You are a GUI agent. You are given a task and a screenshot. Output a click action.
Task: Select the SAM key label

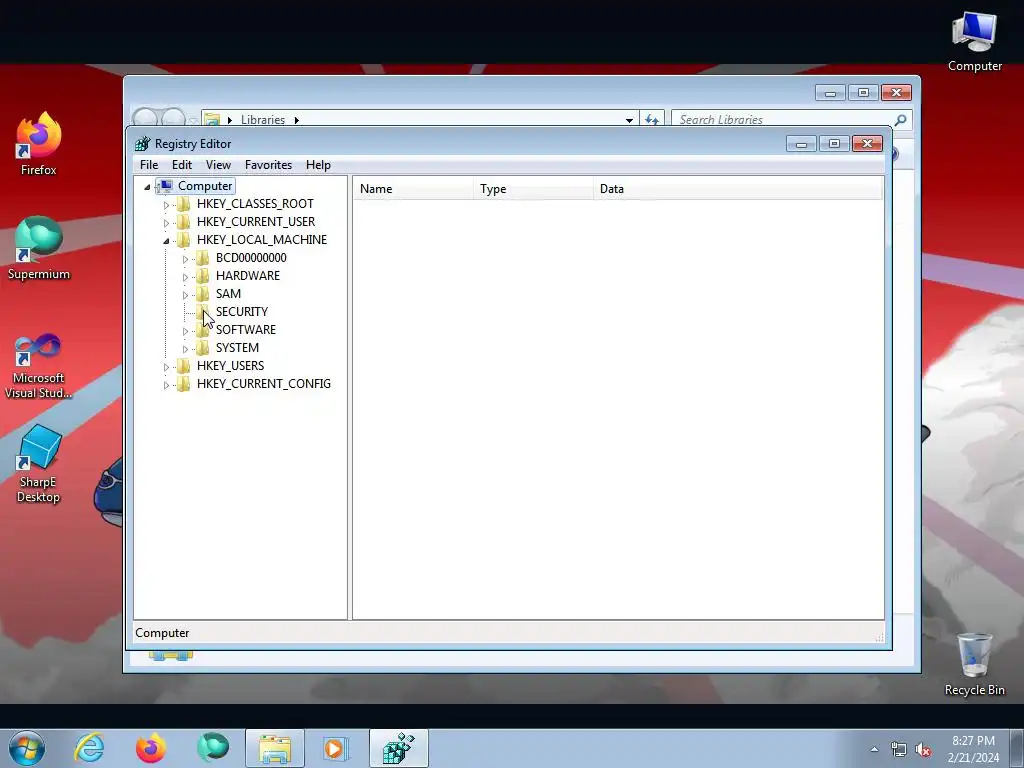(229, 294)
